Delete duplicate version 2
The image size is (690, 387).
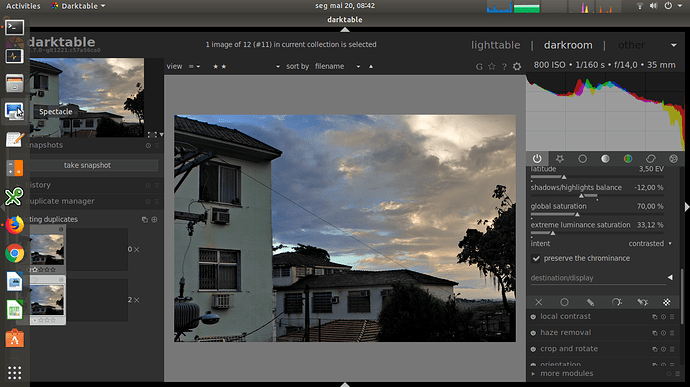coord(136,300)
